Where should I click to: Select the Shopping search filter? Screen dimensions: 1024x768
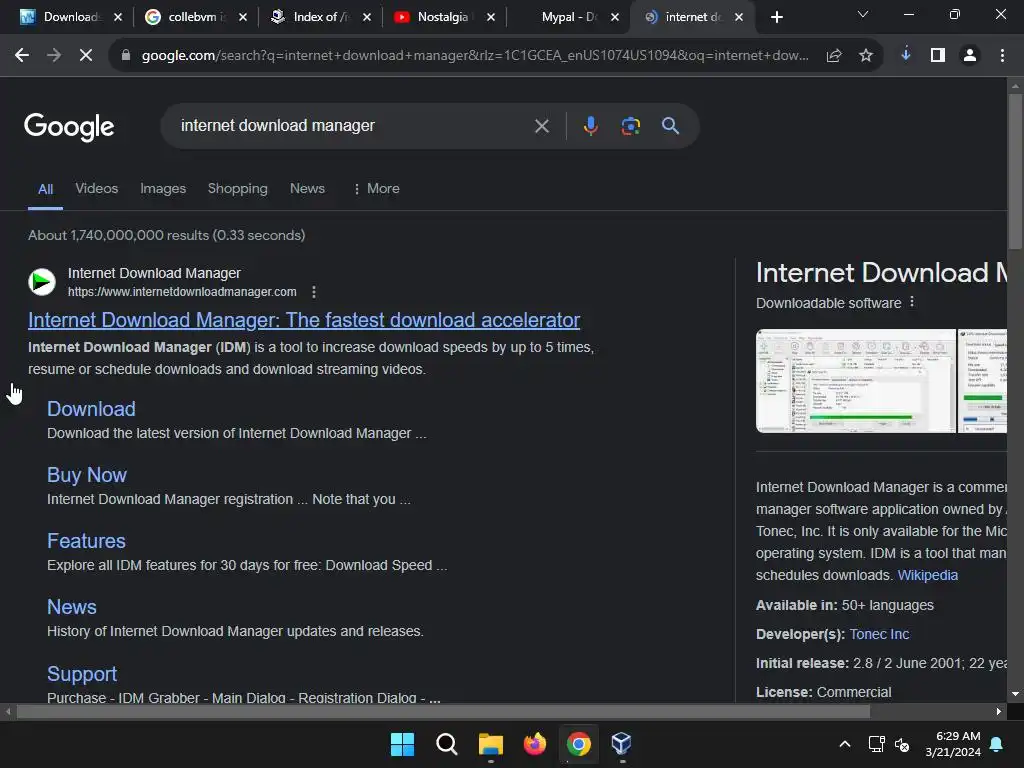click(x=238, y=189)
